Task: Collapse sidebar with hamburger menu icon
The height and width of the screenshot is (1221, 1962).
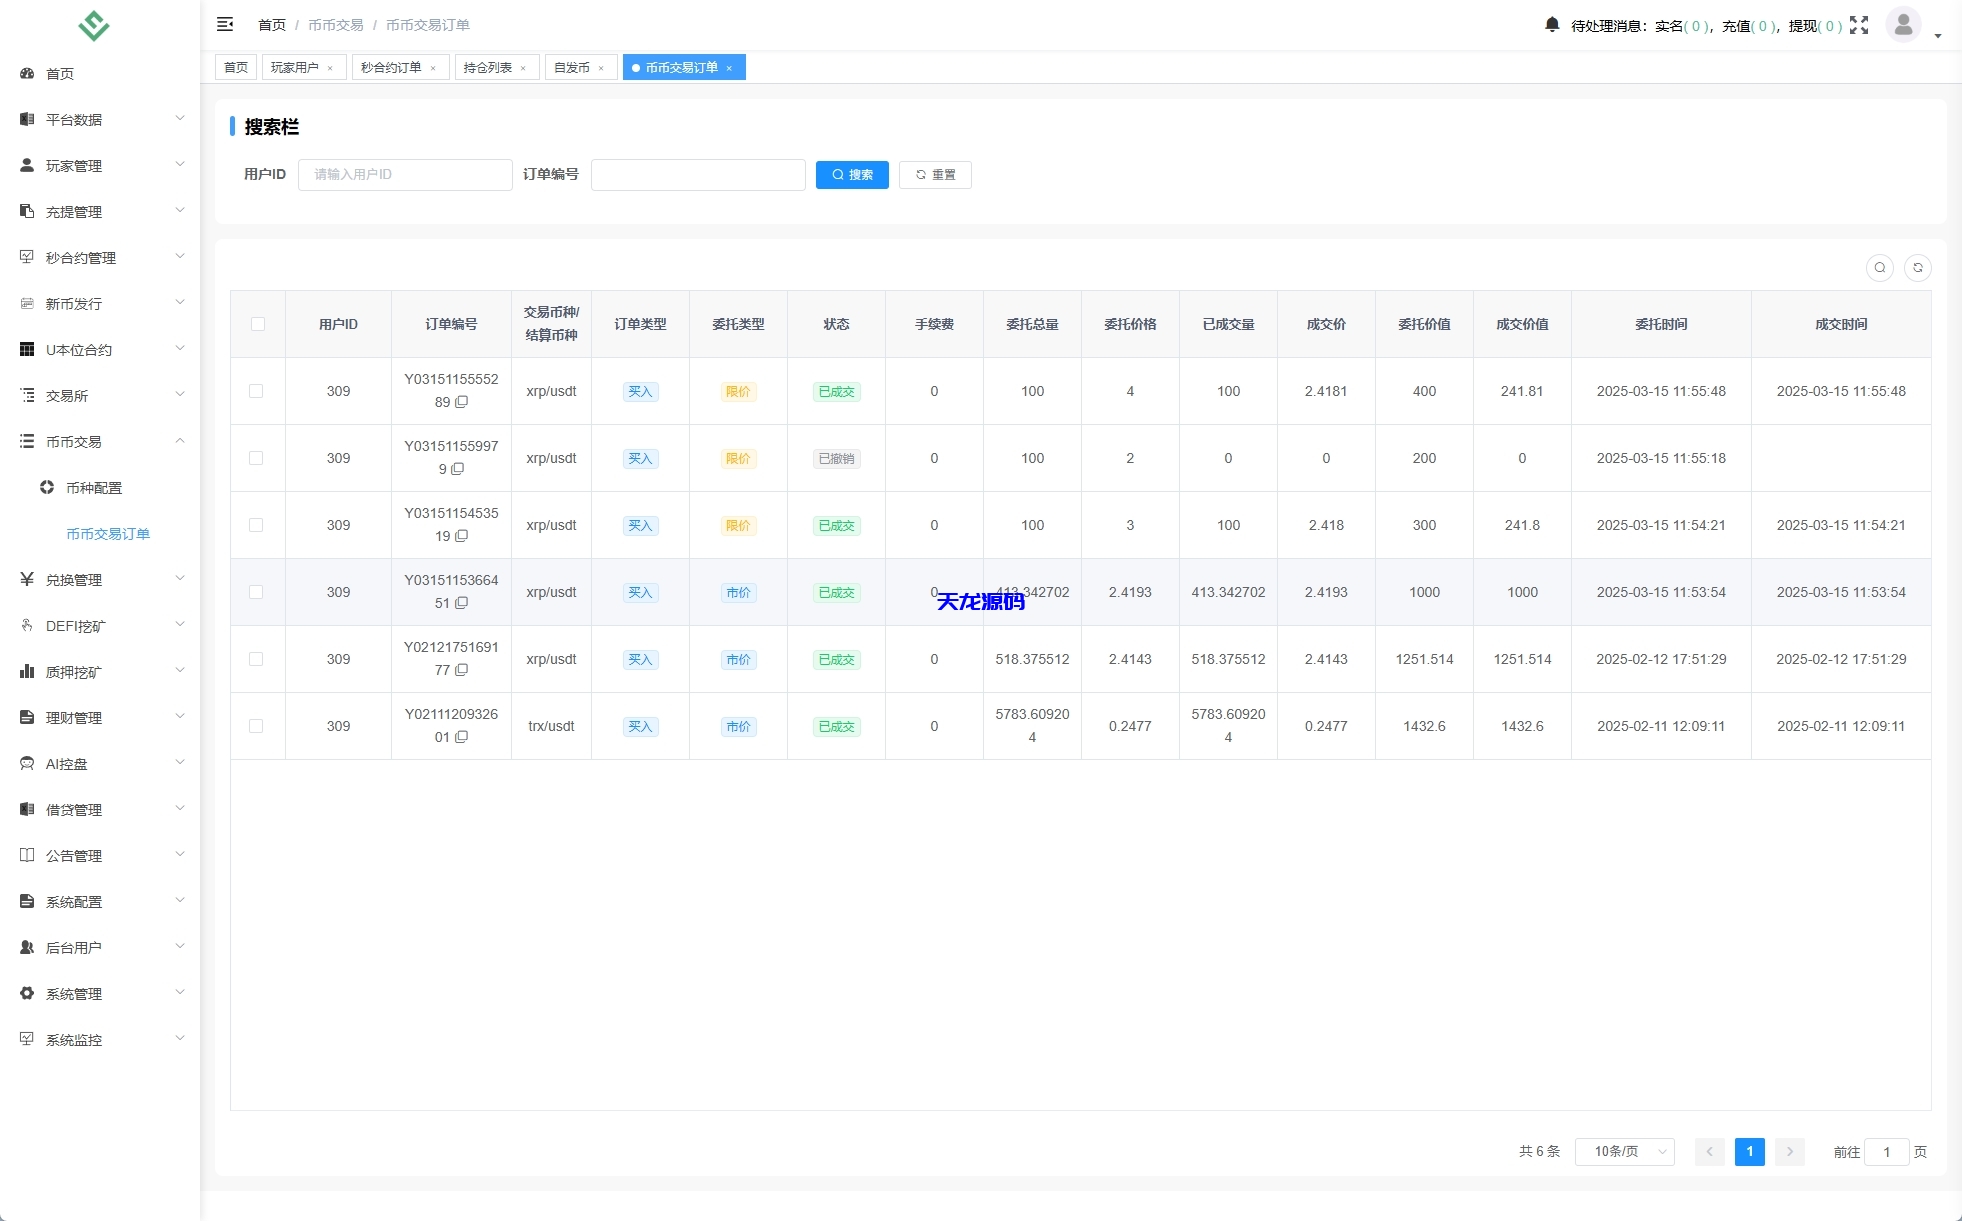Action: click(225, 24)
